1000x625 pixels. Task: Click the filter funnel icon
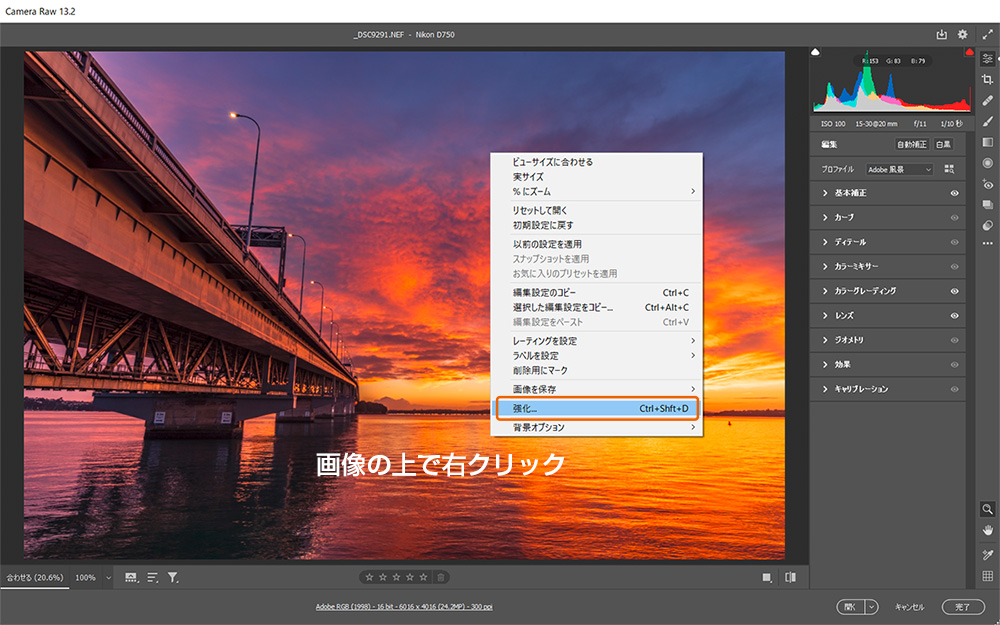pyautogui.click(x=173, y=577)
